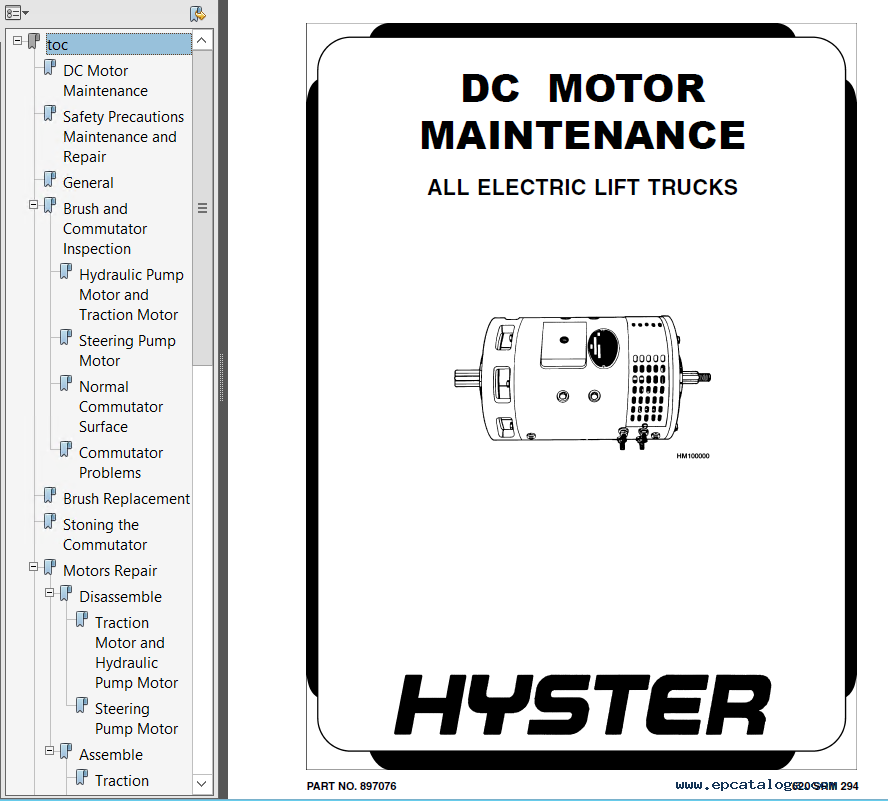
Task: Click icon for Traction Motor and Hydraulic Pump Motor
Action: pyautogui.click(x=82, y=620)
